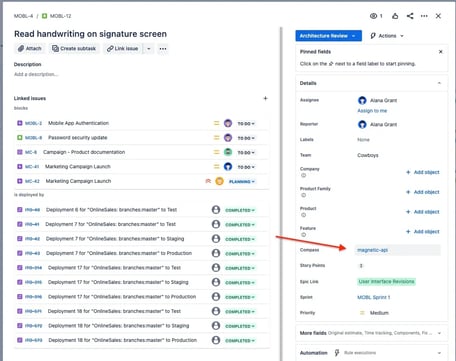Open Architecture Review status dropdown
This screenshot has height=361, width=456.
click(x=328, y=36)
